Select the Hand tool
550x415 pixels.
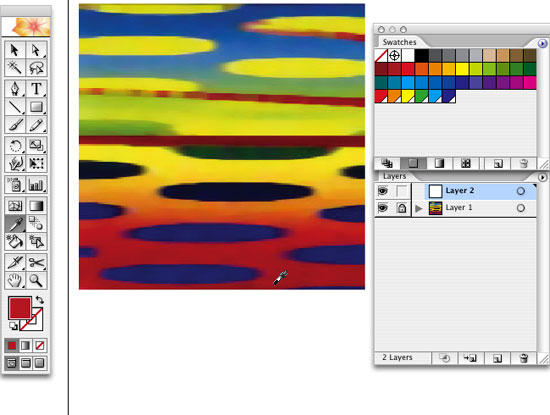tap(15, 280)
